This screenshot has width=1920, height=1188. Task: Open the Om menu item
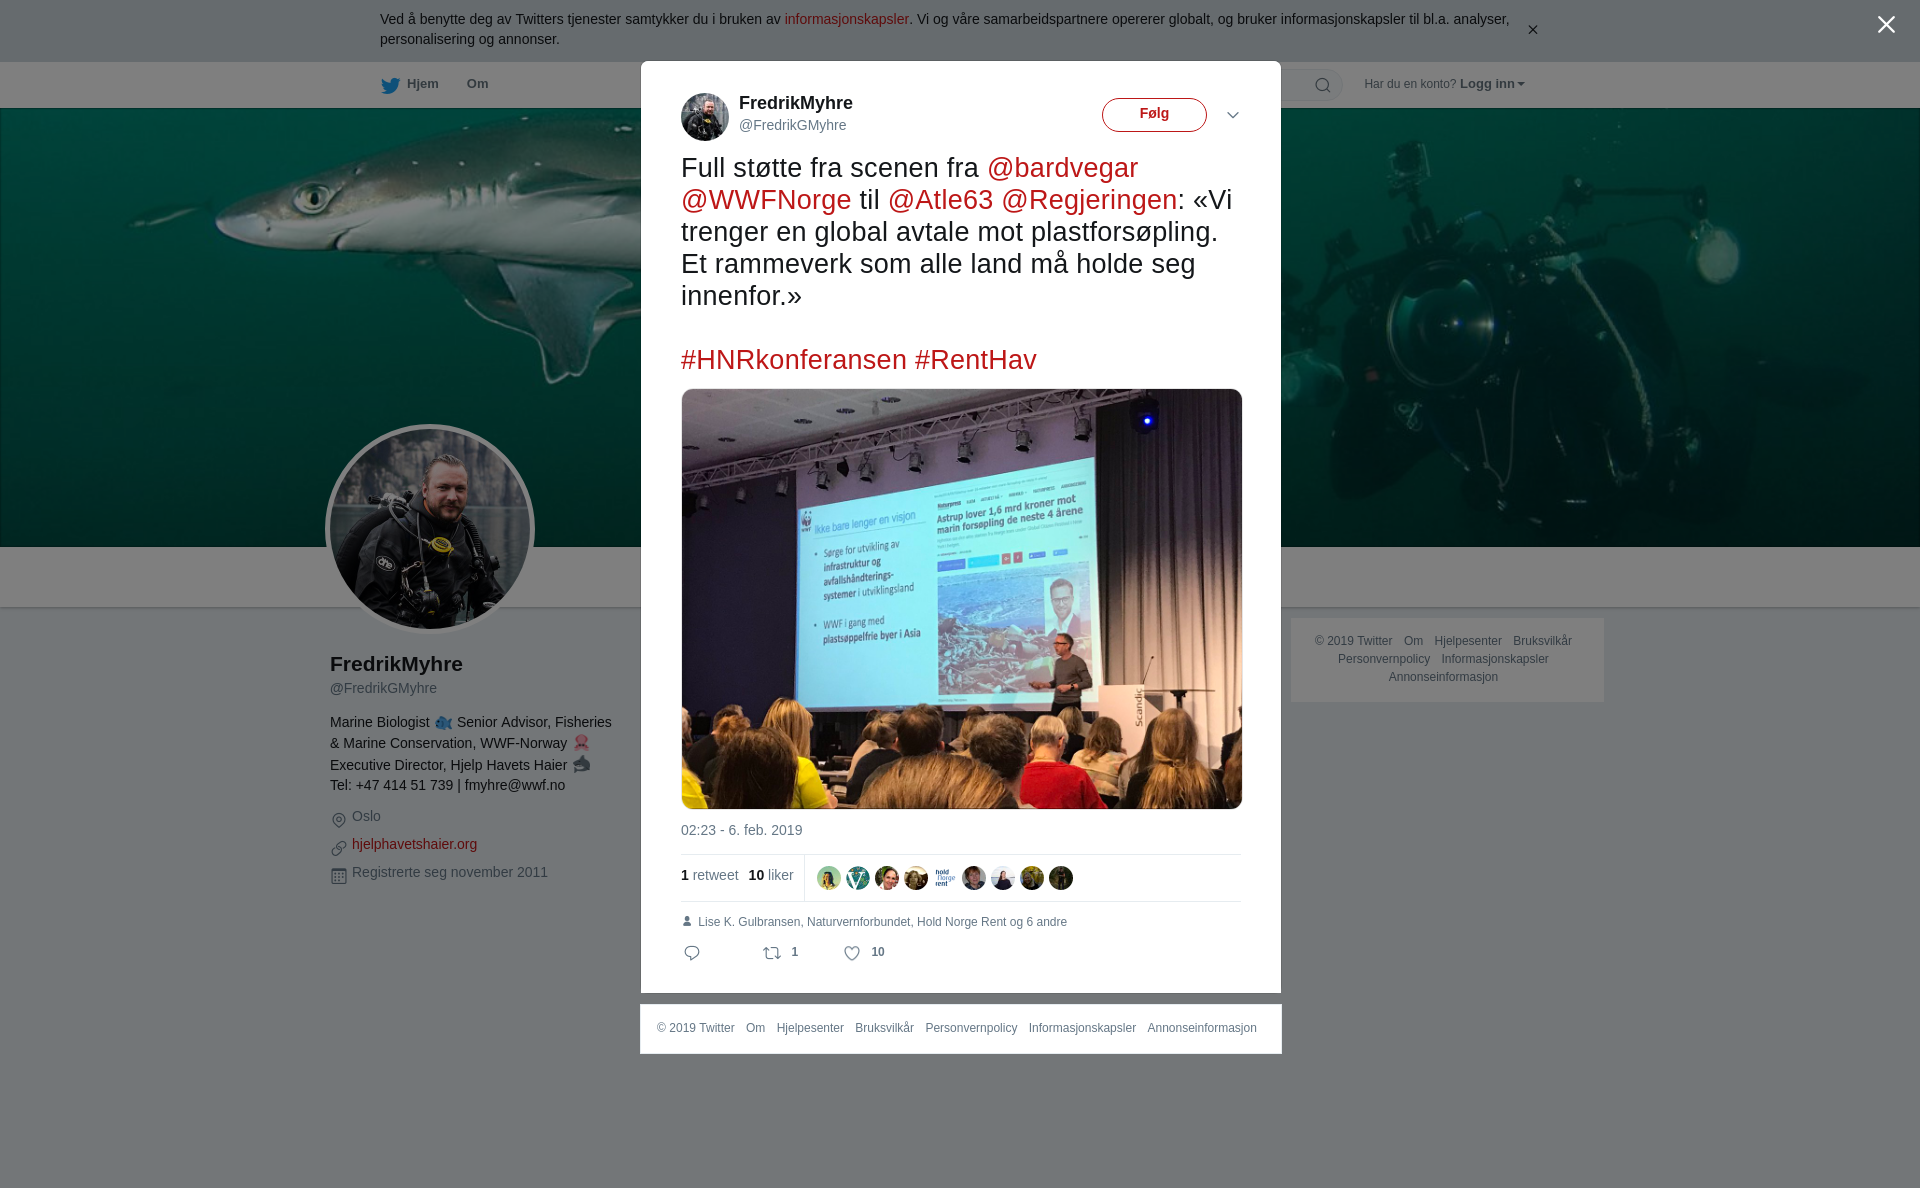coord(477,84)
